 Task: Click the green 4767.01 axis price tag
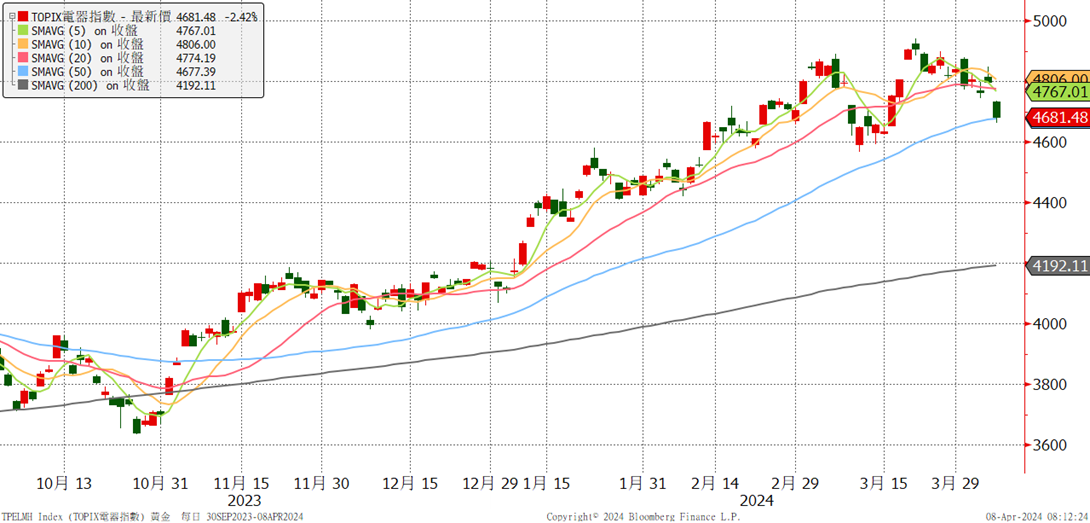click(x=1058, y=92)
